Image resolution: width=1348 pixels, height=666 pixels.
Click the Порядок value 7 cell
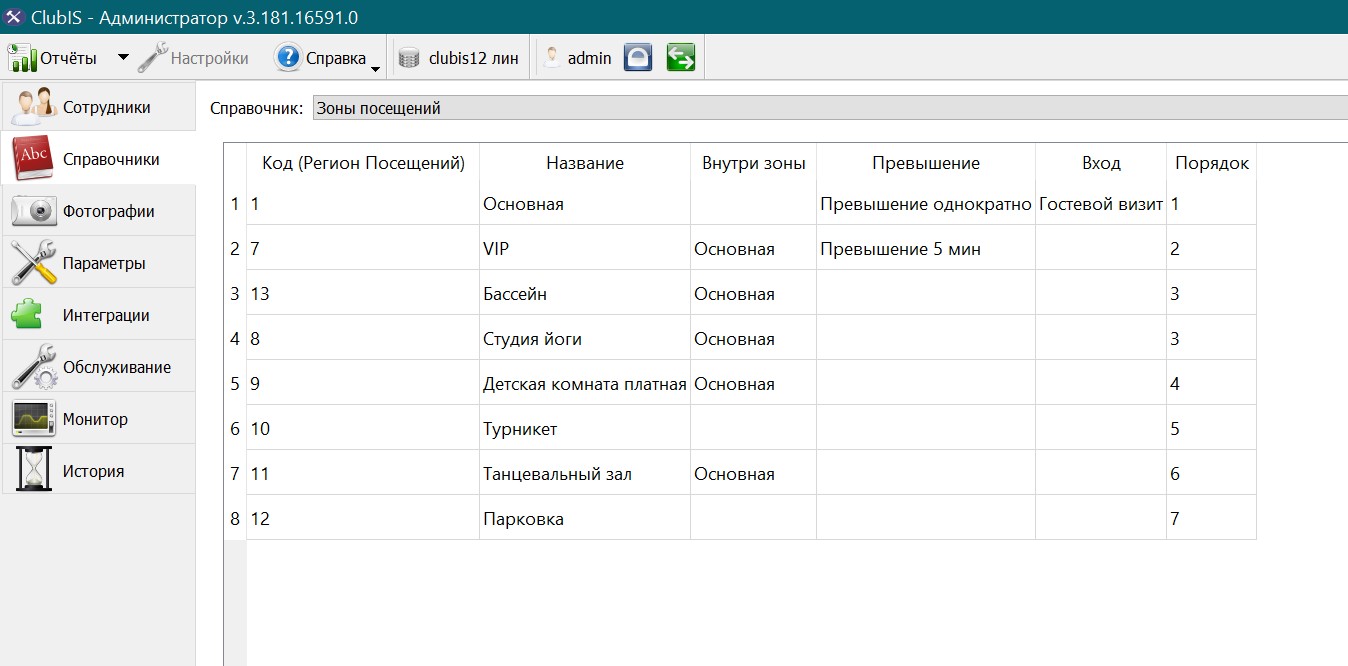[x=1211, y=519]
